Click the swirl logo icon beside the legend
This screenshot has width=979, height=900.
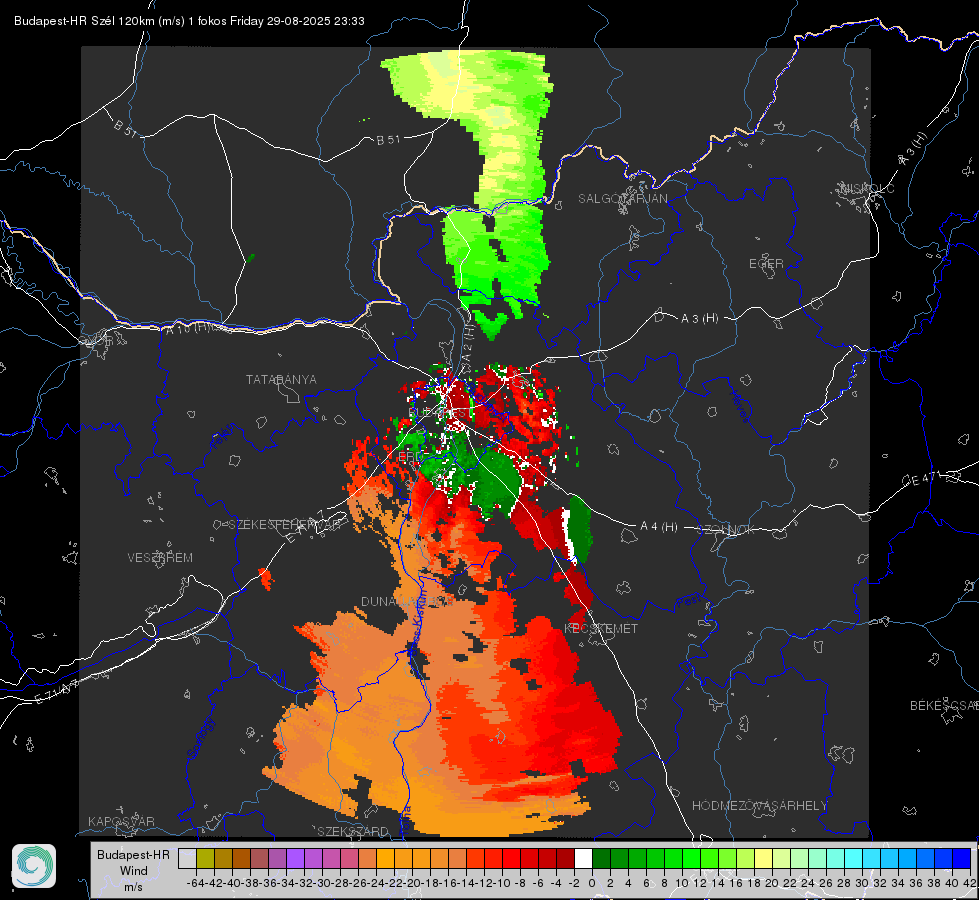point(34,866)
